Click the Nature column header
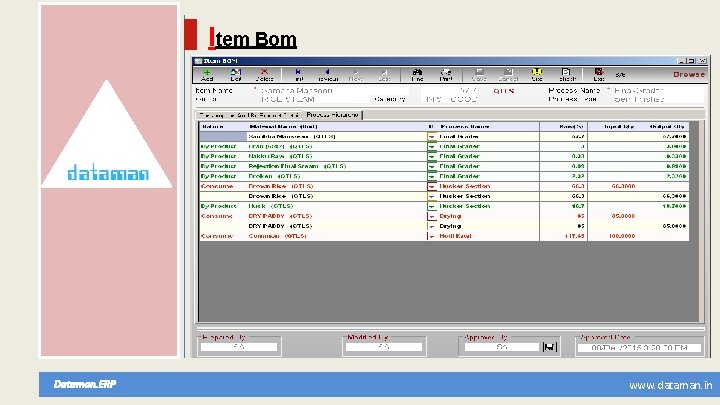The image size is (720, 405). 223,126
